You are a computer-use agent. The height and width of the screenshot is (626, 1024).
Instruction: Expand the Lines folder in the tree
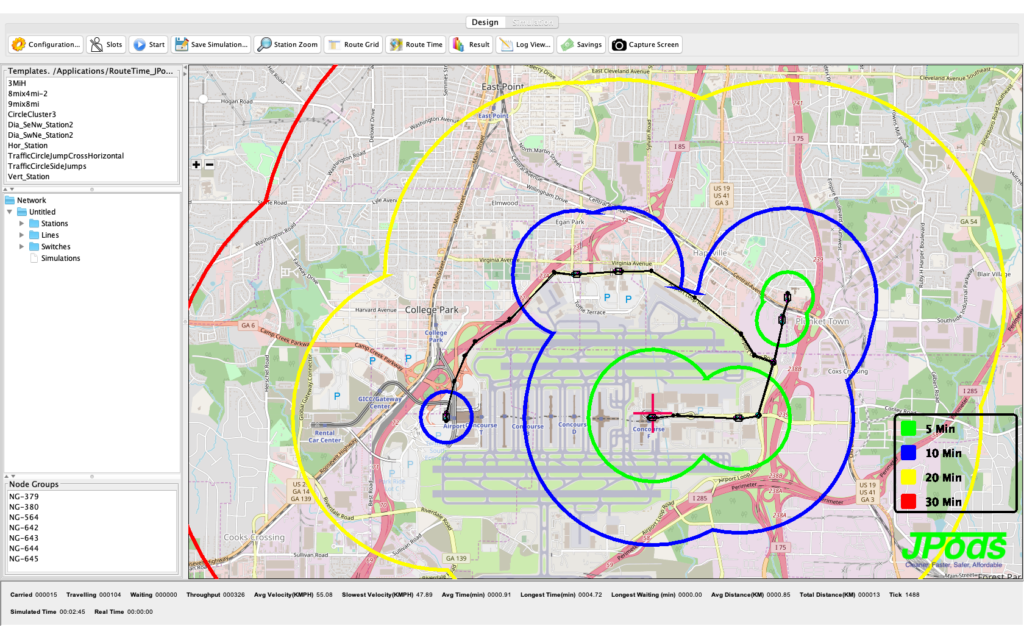pyautogui.click(x=22, y=235)
